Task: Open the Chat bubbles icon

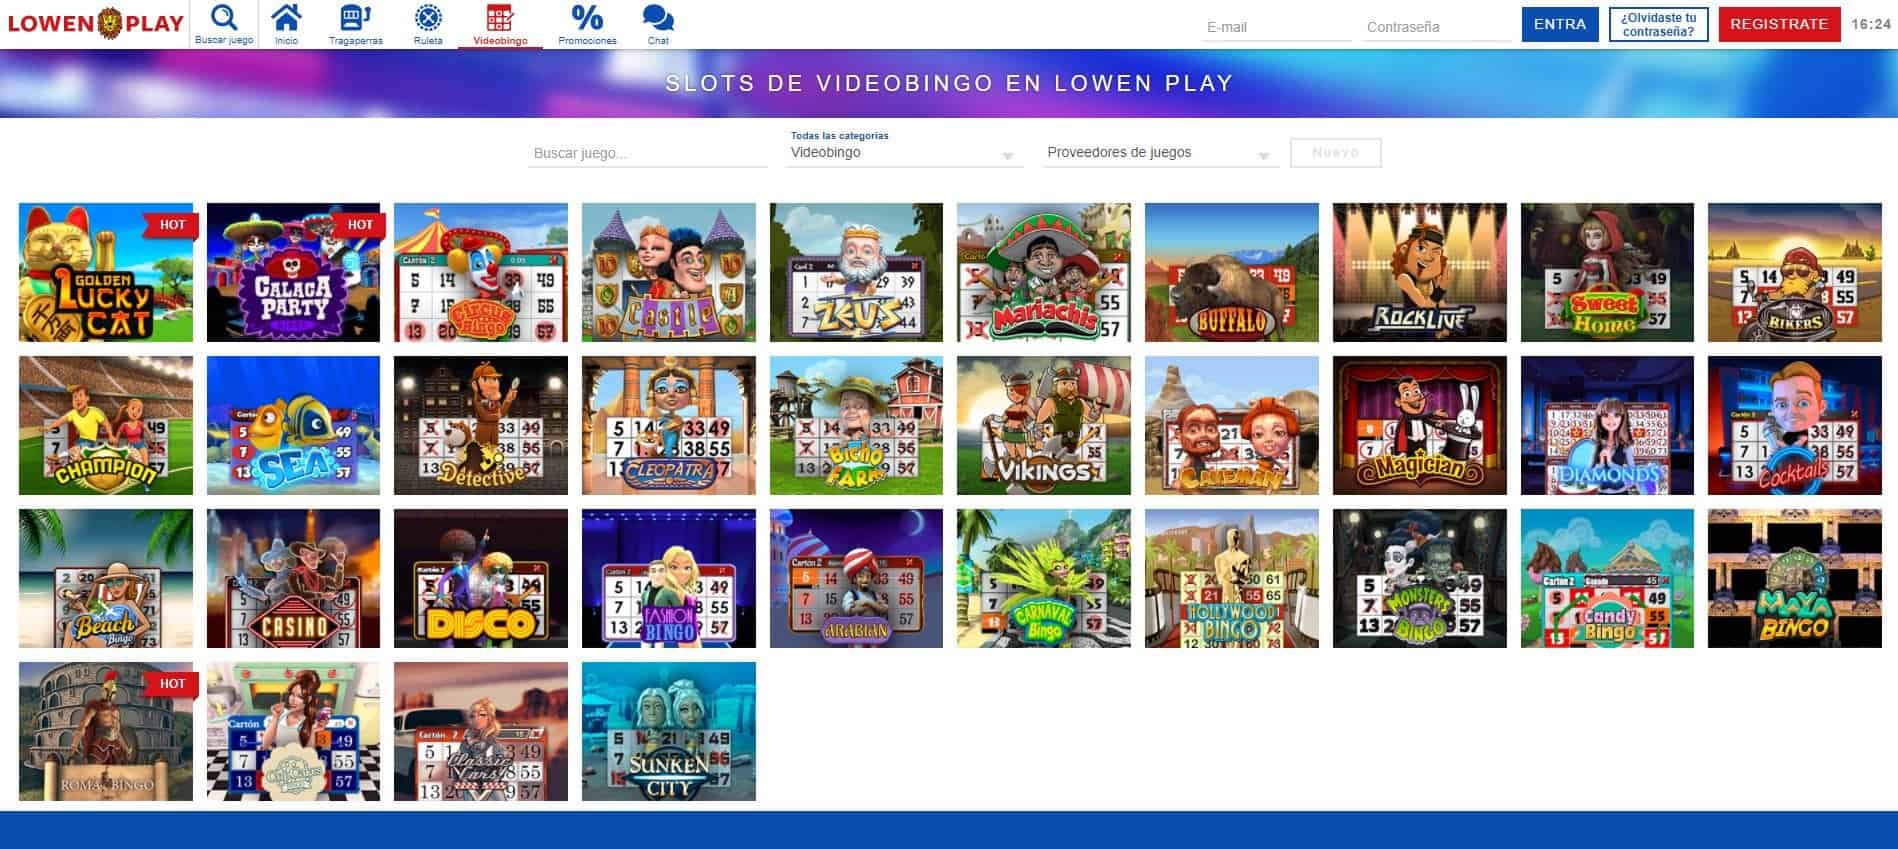Action: point(658,18)
